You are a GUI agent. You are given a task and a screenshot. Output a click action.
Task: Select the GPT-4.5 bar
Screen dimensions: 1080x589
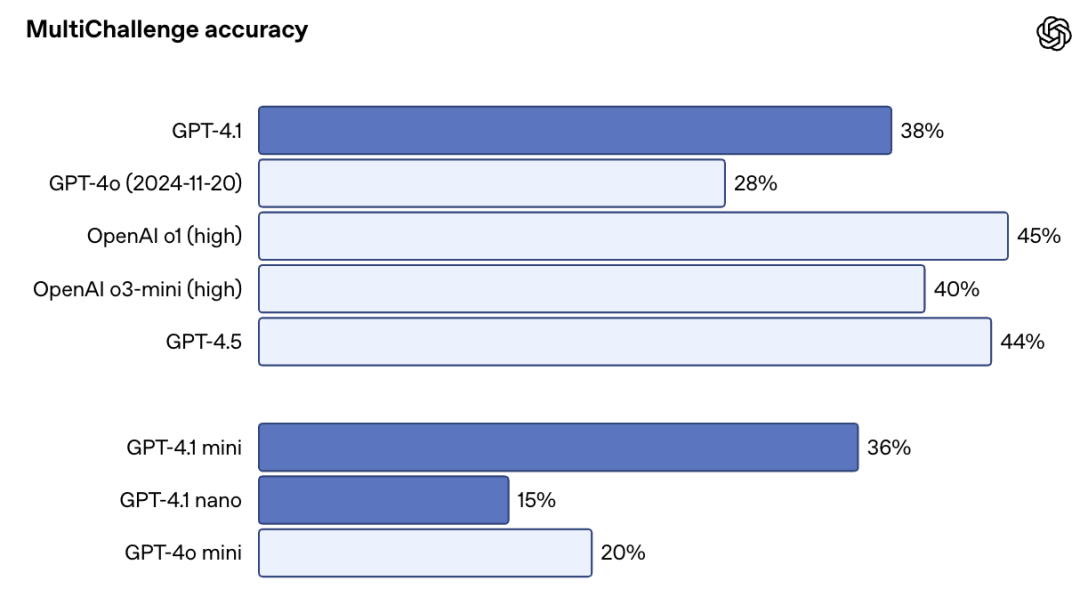[625, 342]
